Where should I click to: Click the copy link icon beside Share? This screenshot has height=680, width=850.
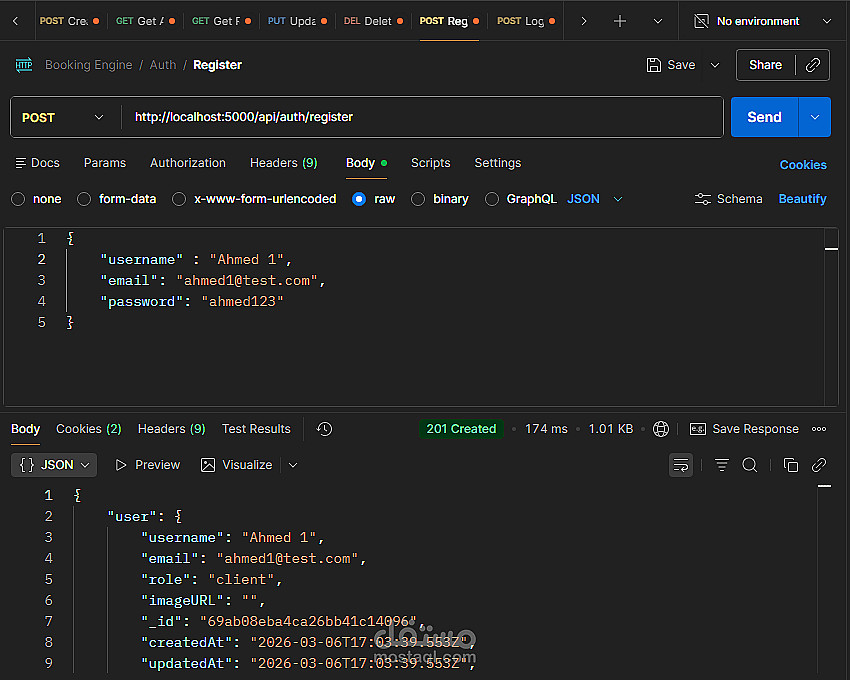813,65
